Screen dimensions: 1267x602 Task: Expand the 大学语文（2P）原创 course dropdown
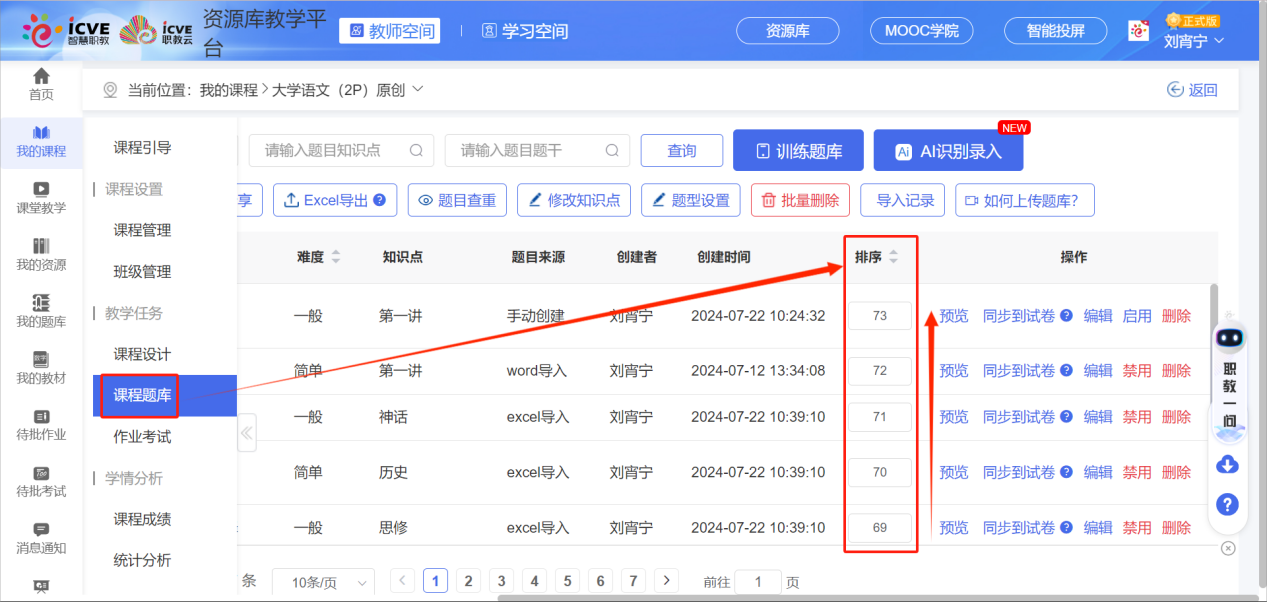418,89
